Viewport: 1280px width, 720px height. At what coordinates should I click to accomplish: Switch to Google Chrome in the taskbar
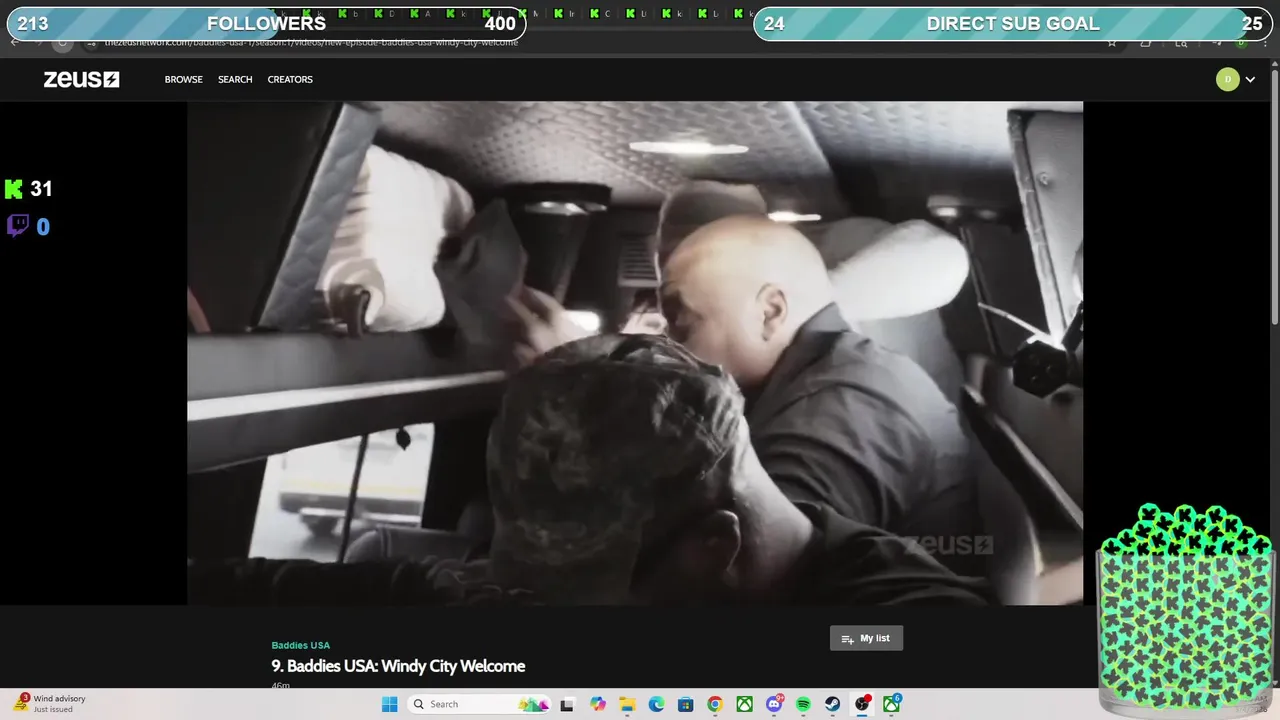click(714, 704)
